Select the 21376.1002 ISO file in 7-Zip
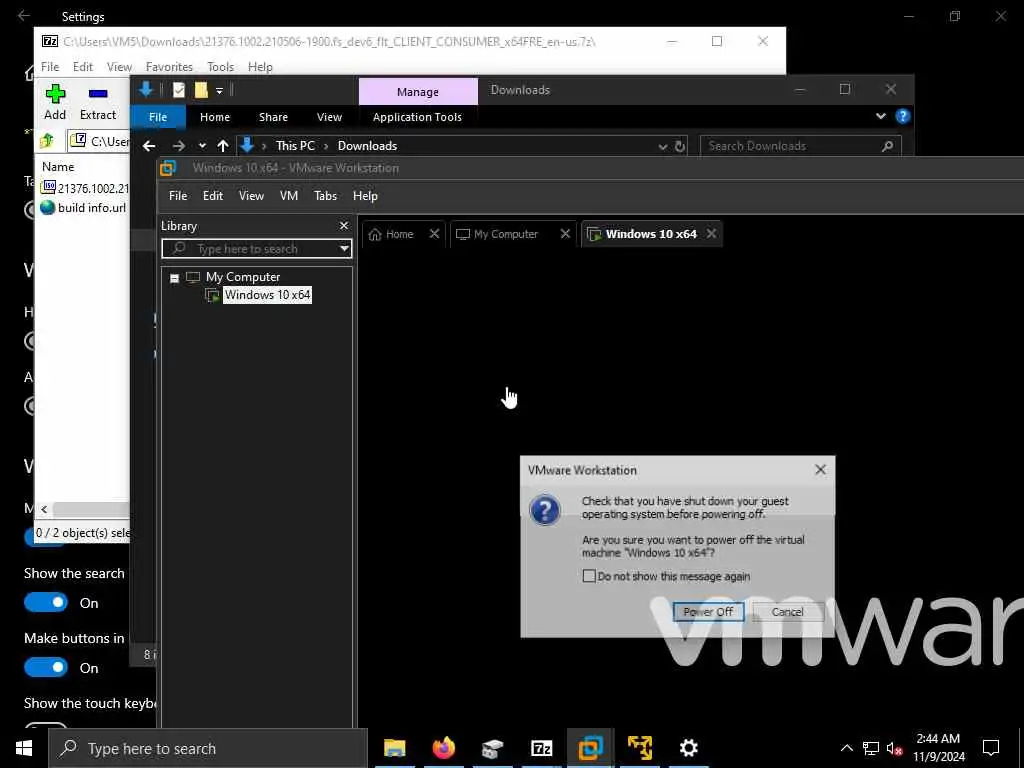The height and width of the screenshot is (768, 1024). pyautogui.click(x=85, y=188)
